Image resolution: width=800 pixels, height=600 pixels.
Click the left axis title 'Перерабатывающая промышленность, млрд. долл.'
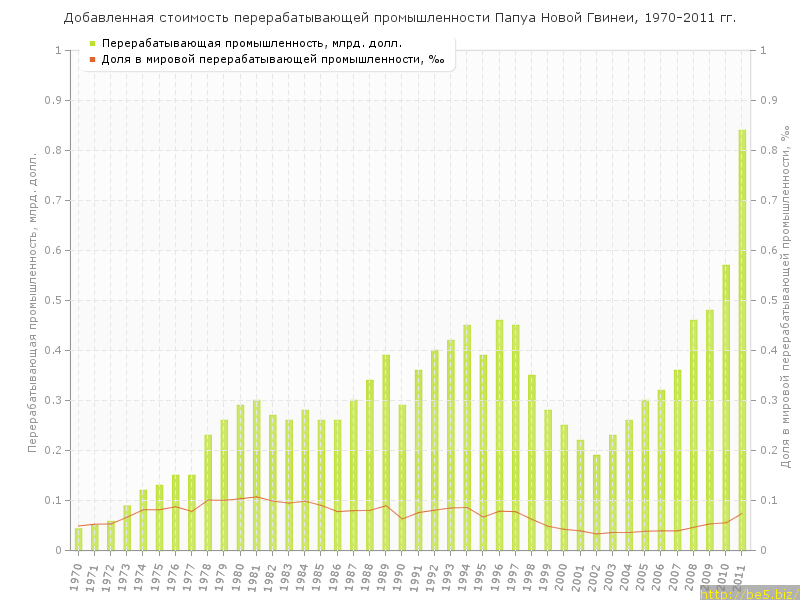pyautogui.click(x=32, y=300)
